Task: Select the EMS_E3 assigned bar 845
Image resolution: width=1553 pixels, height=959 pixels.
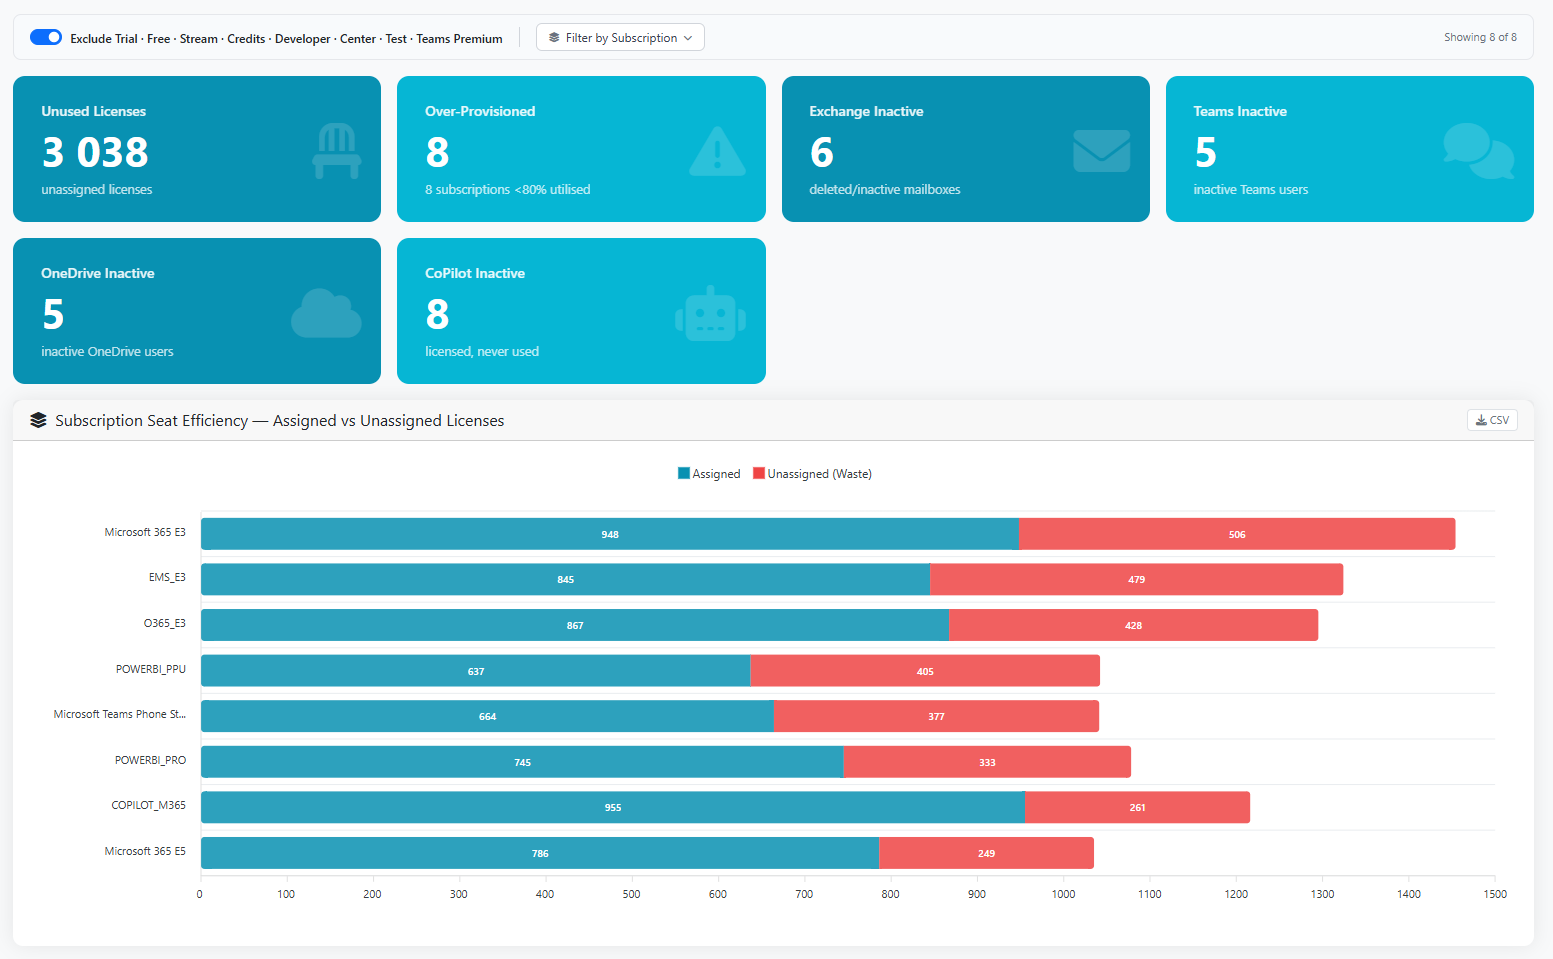Action: pos(565,579)
